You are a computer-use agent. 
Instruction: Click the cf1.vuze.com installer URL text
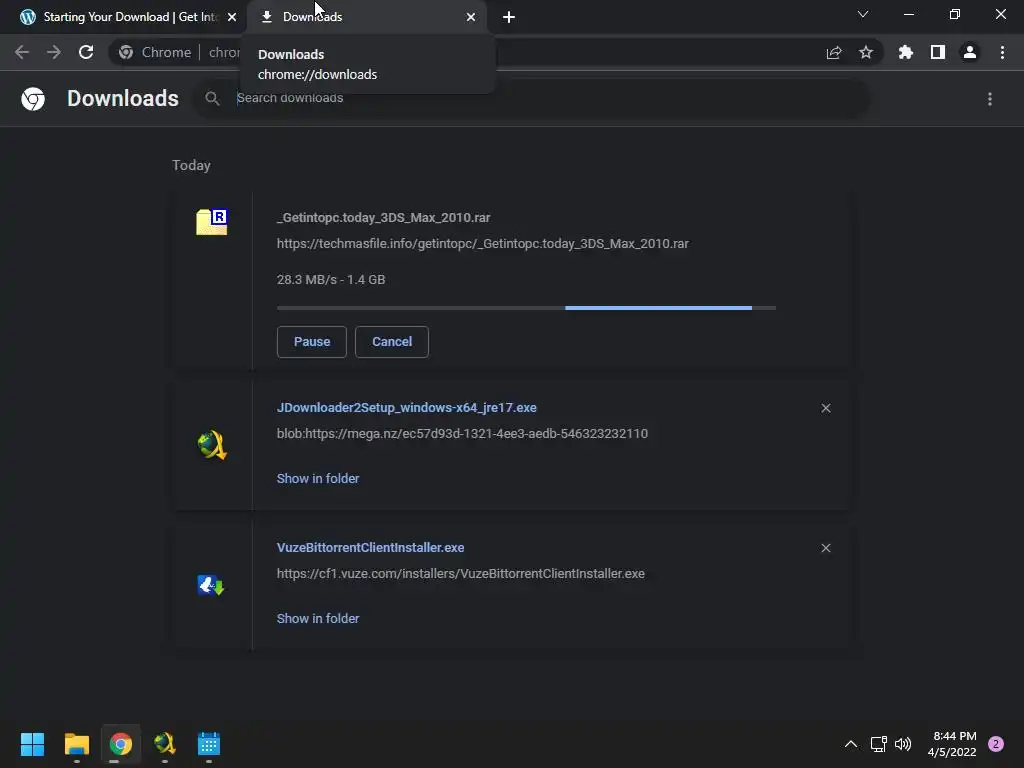460,573
